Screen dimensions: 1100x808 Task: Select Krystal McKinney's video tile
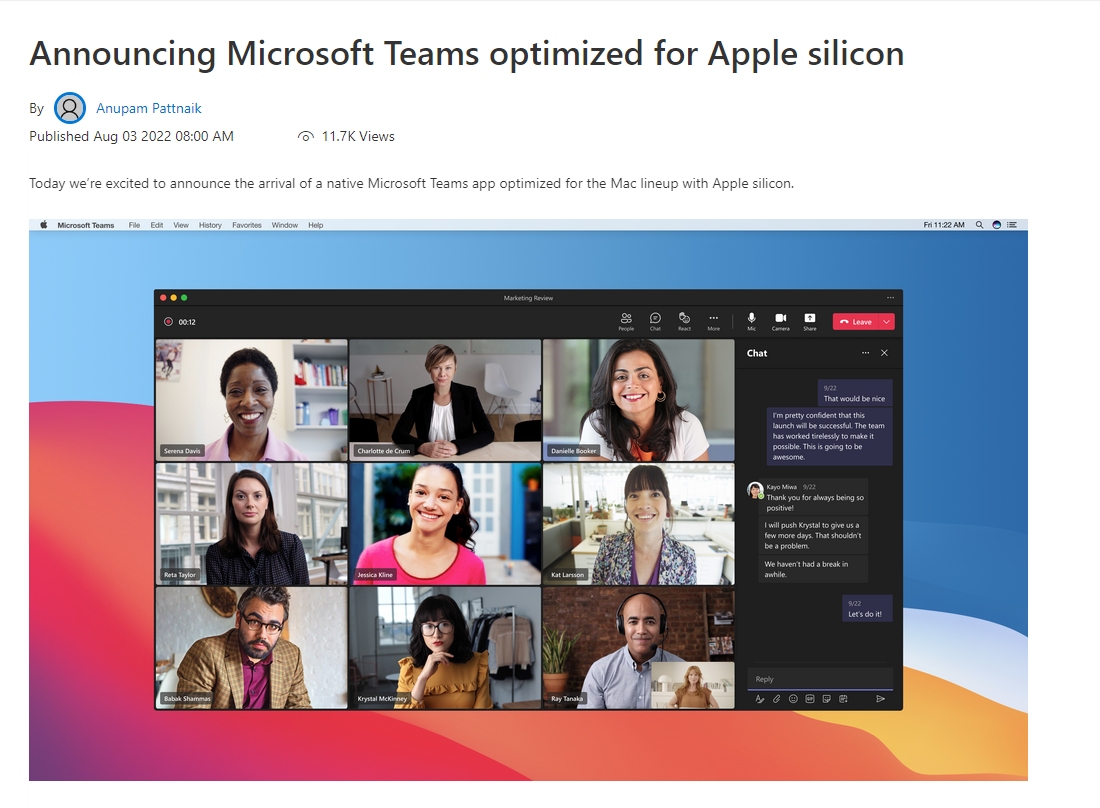pyautogui.click(x=445, y=648)
